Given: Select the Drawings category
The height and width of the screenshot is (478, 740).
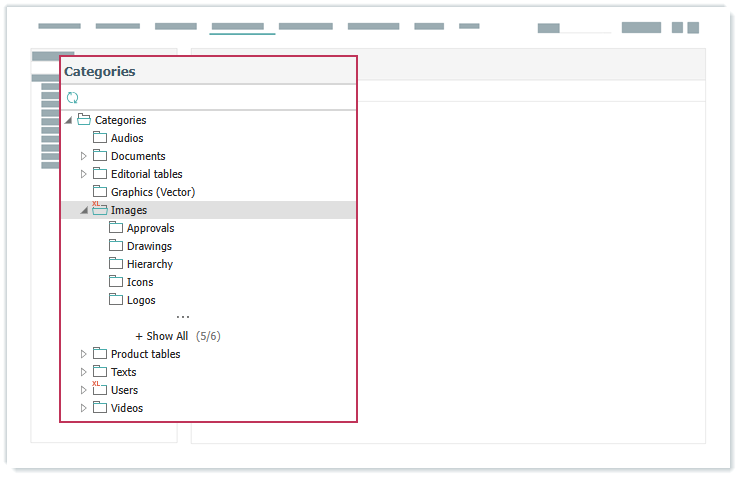Looking at the screenshot, I should coord(149,246).
